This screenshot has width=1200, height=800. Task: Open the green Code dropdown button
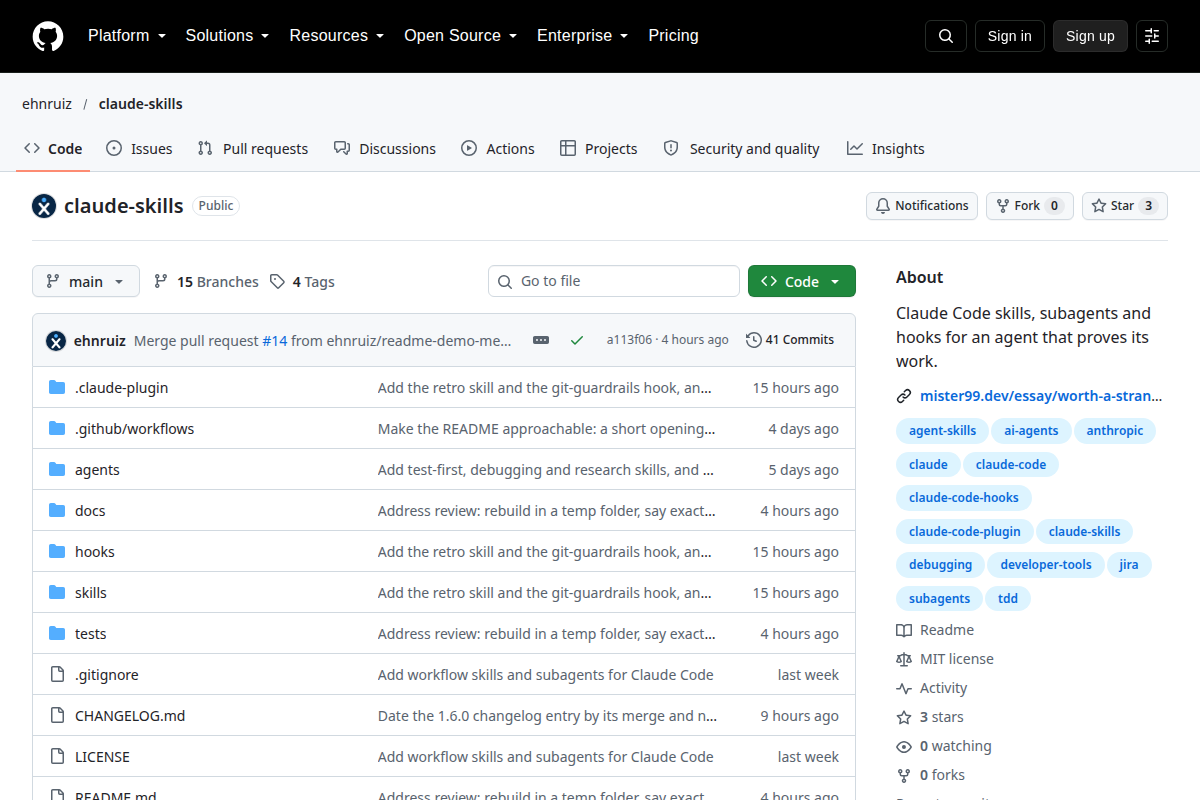(x=802, y=282)
